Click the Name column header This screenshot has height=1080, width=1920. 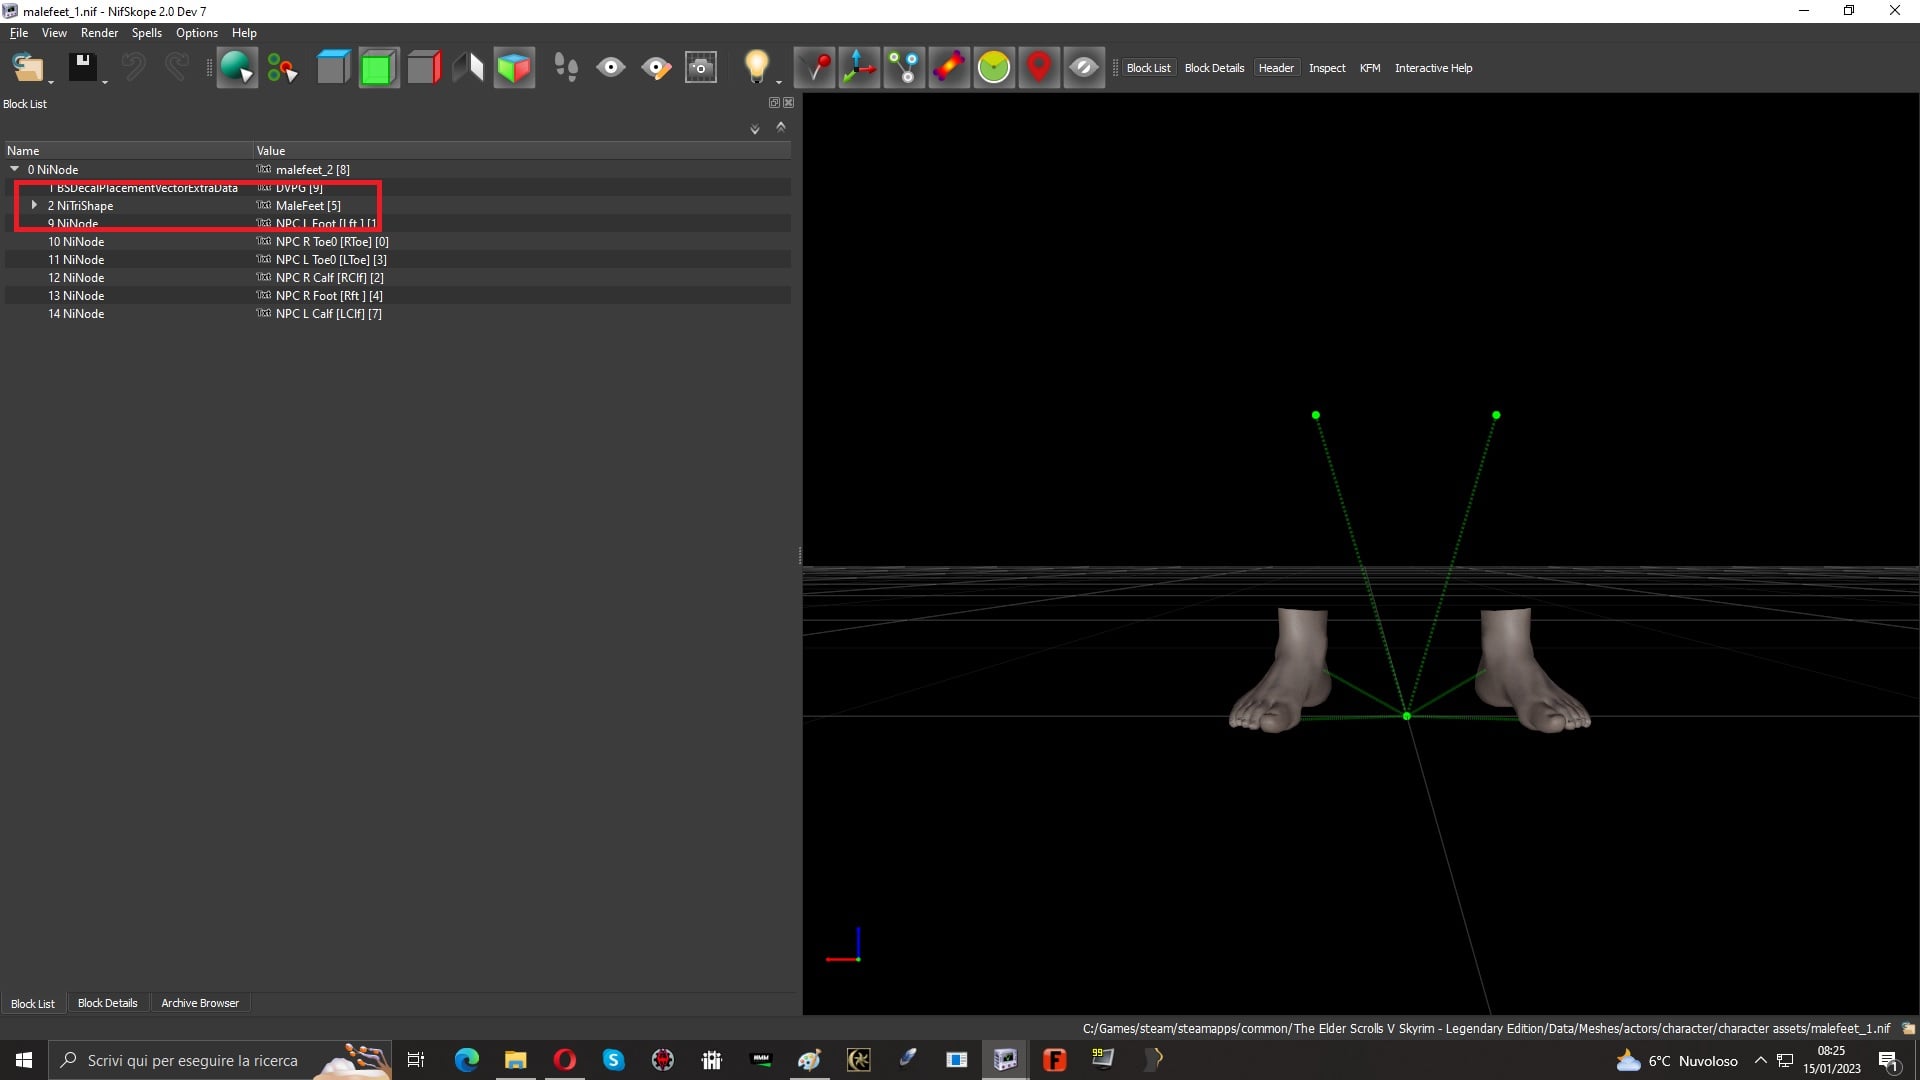[x=128, y=151]
